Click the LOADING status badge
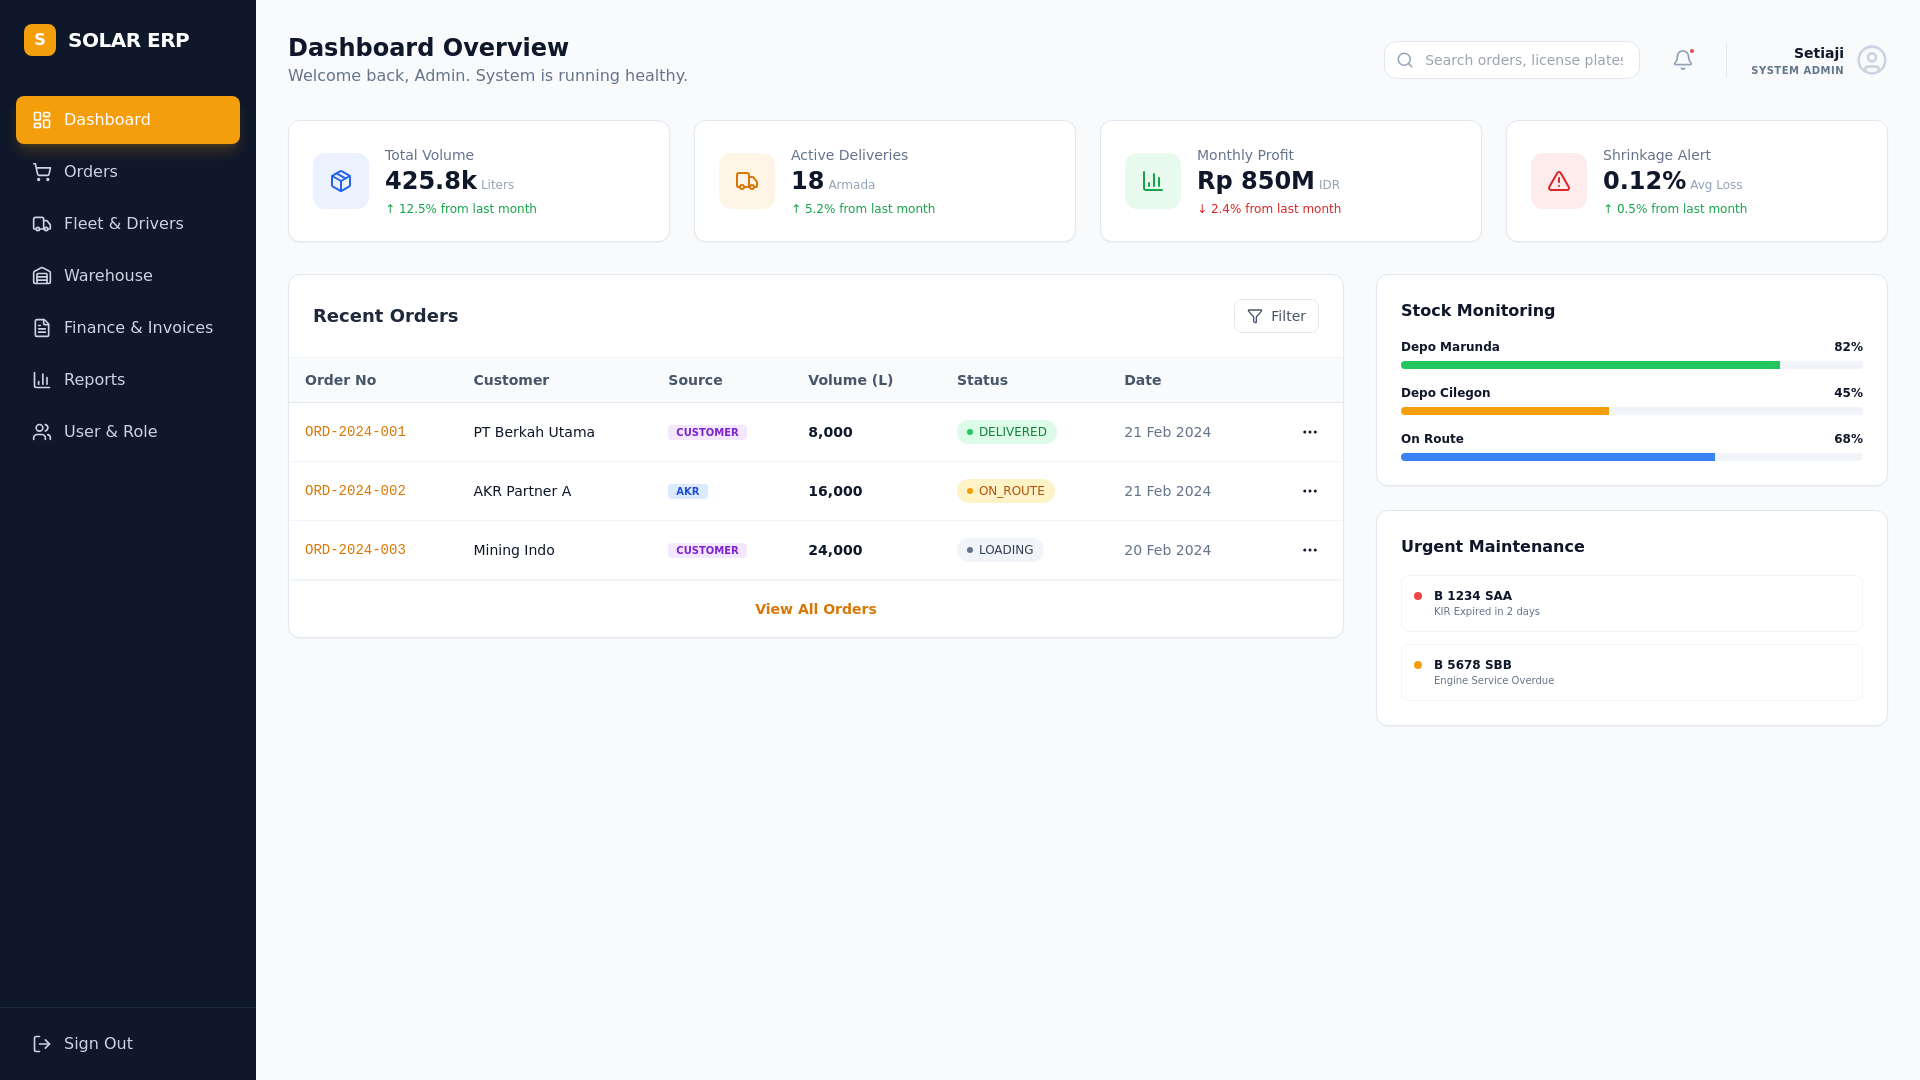Screen dimensions: 1920x1080 pos(1000,550)
